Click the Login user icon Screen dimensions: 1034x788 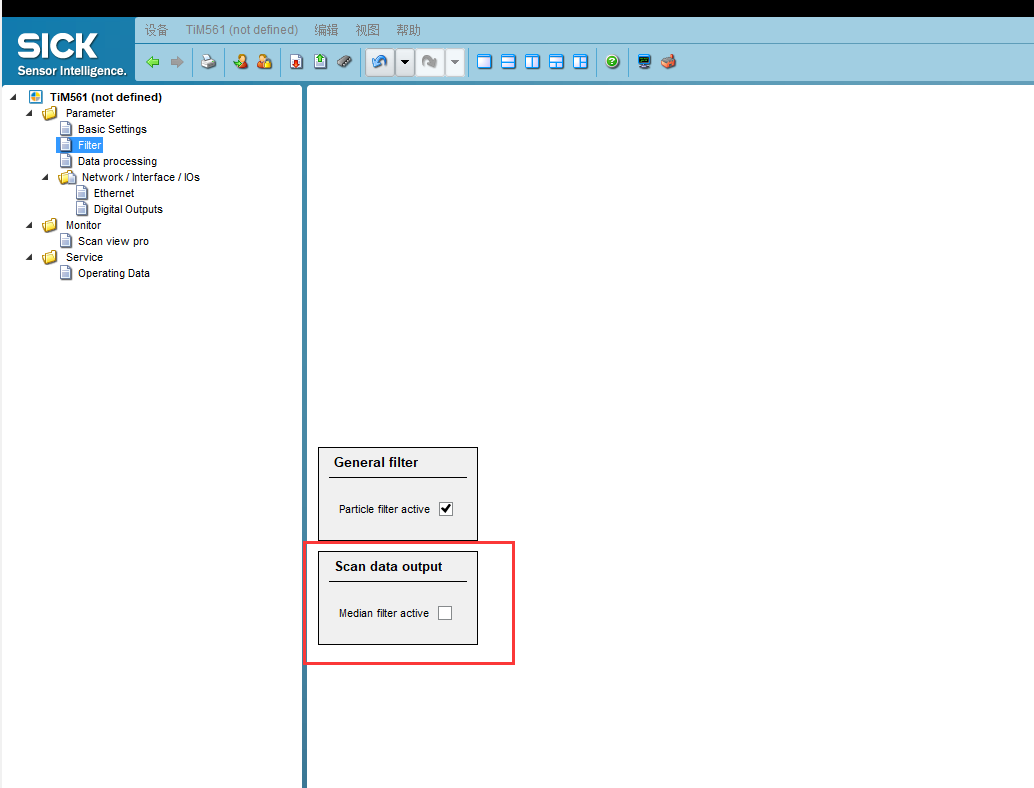click(240, 61)
